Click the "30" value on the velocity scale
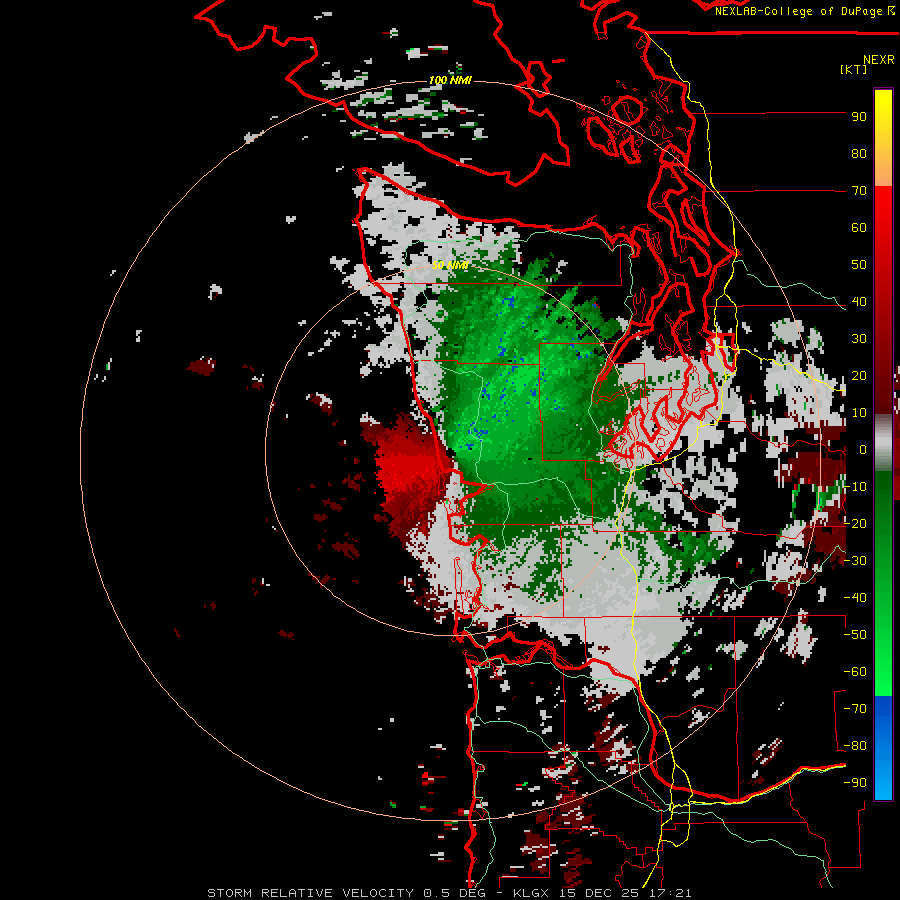900x900 pixels. click(859, 339)
